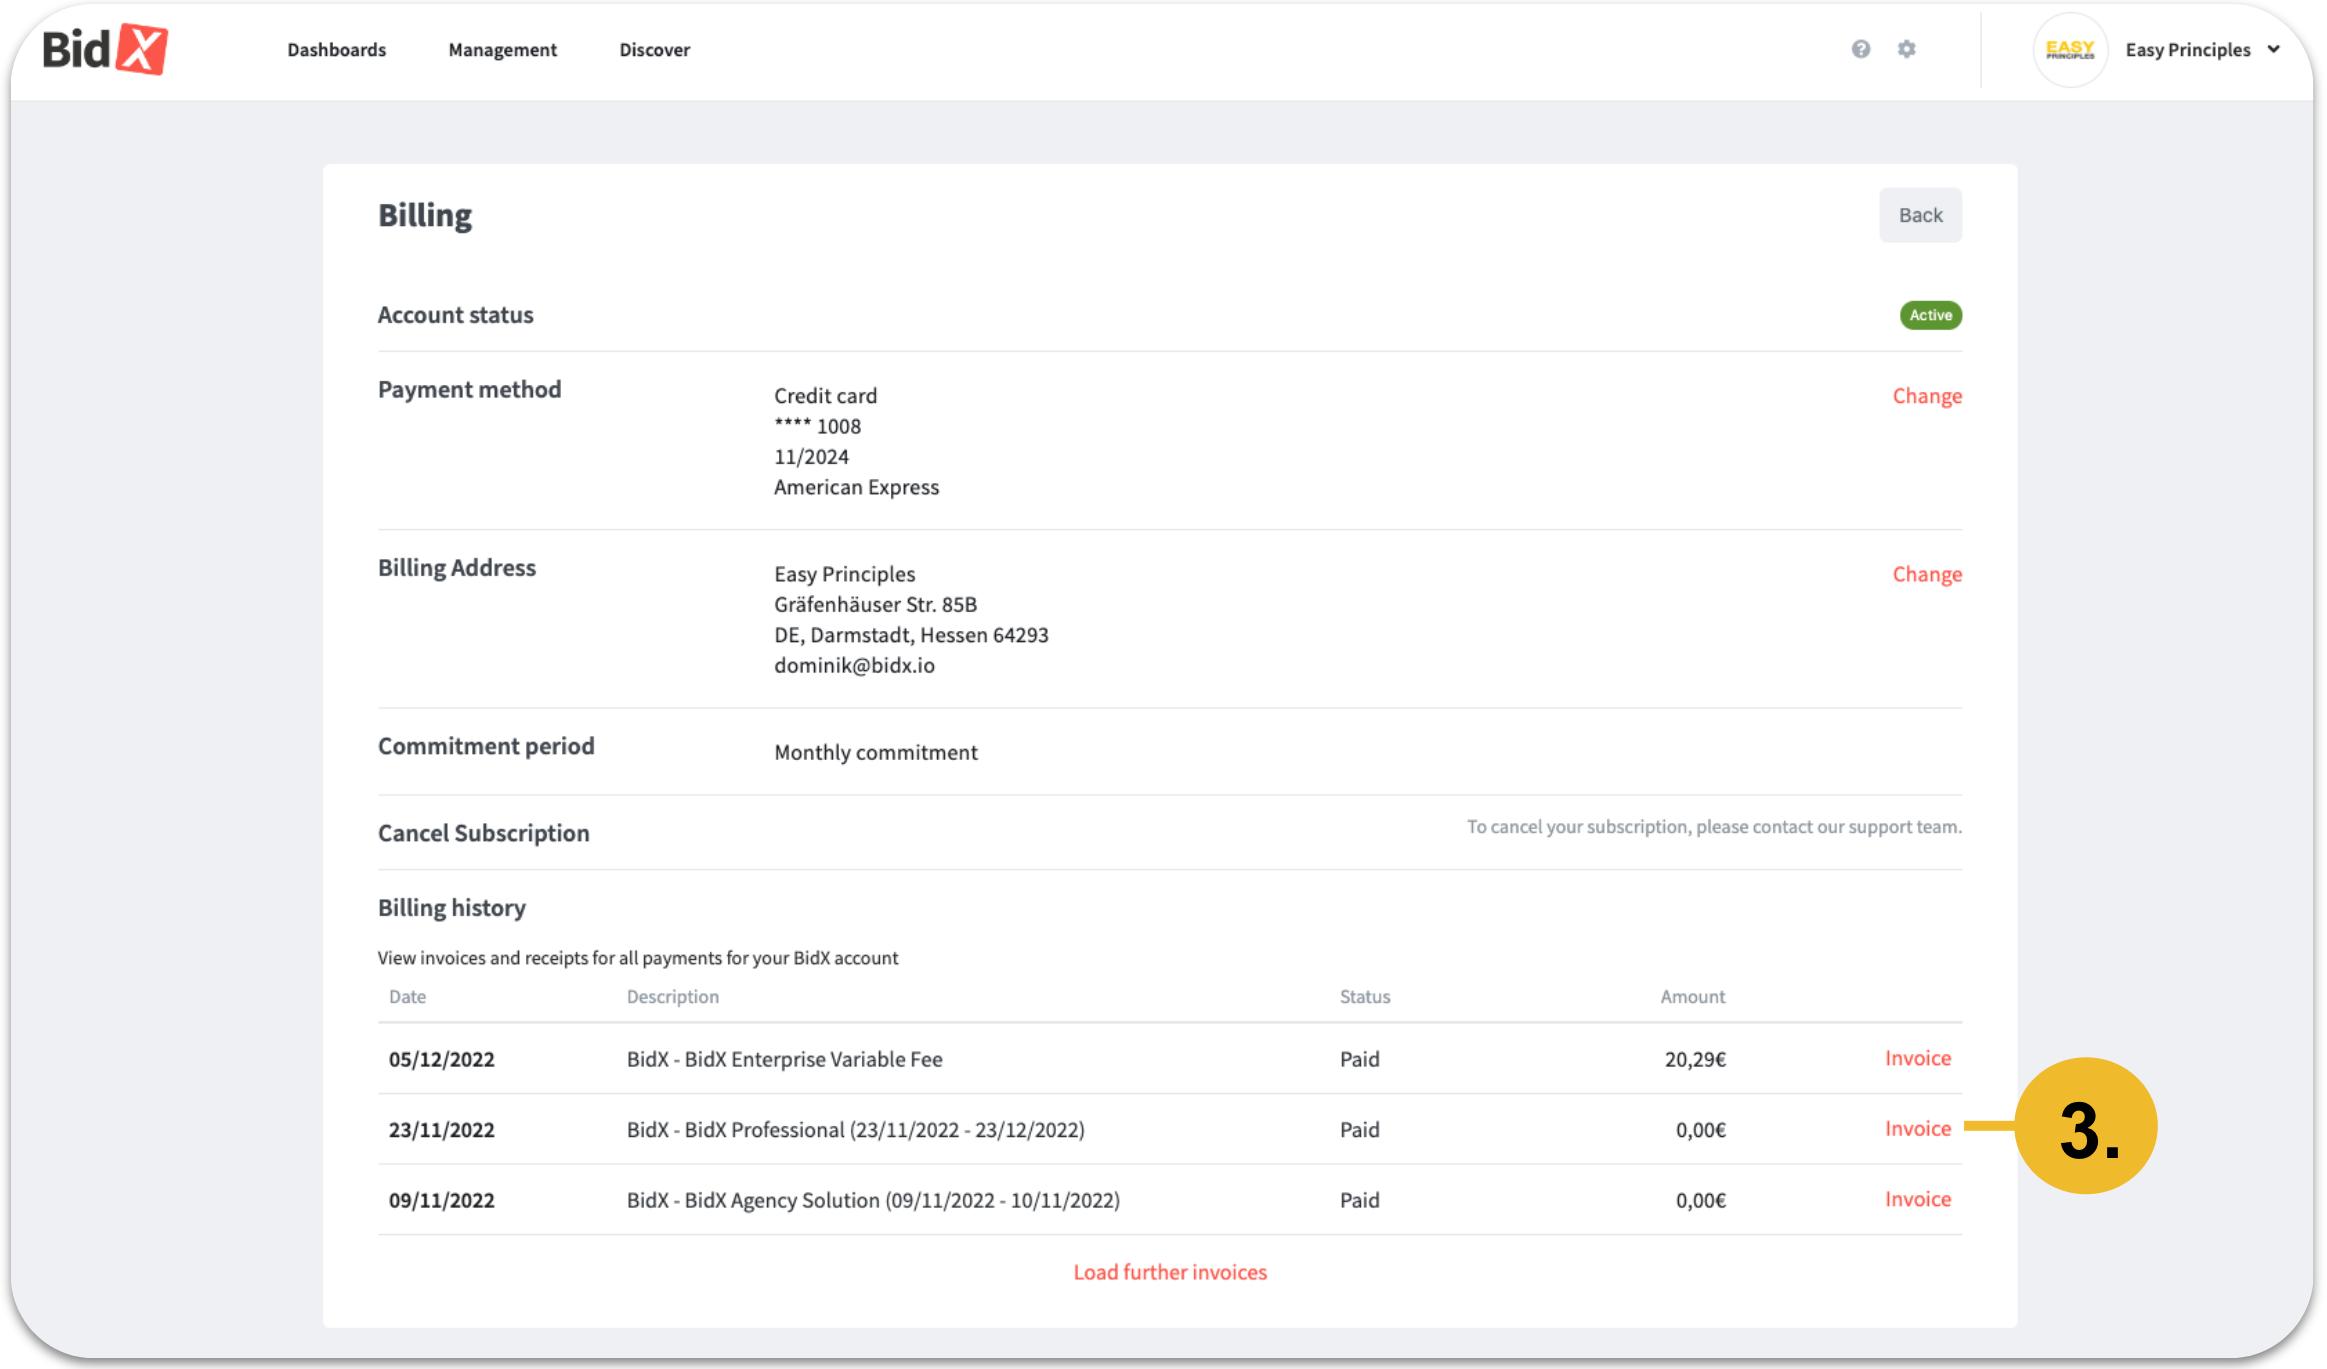Select the 05/12/2022 date cell
This screenshot has height=1369, width=2327.
441,1059
